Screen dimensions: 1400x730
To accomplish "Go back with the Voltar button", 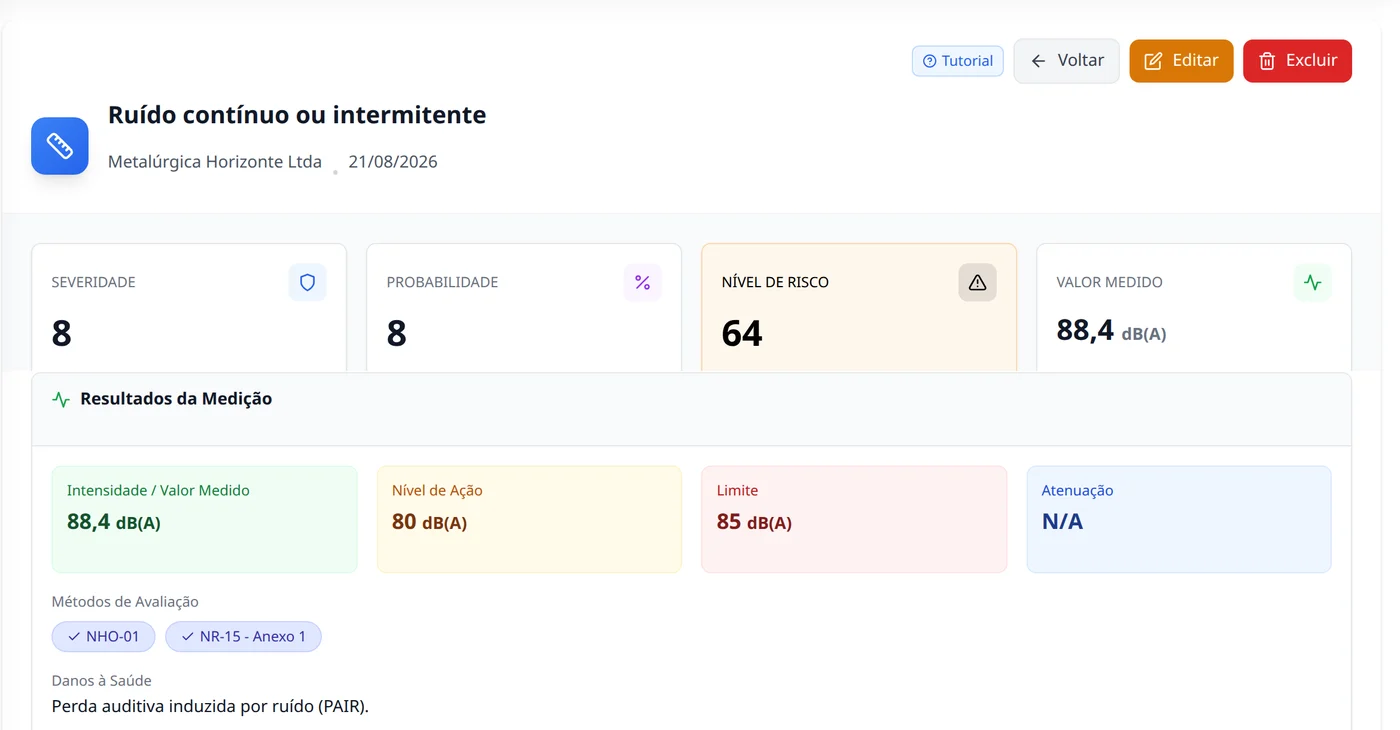I will pos(1066,61).
